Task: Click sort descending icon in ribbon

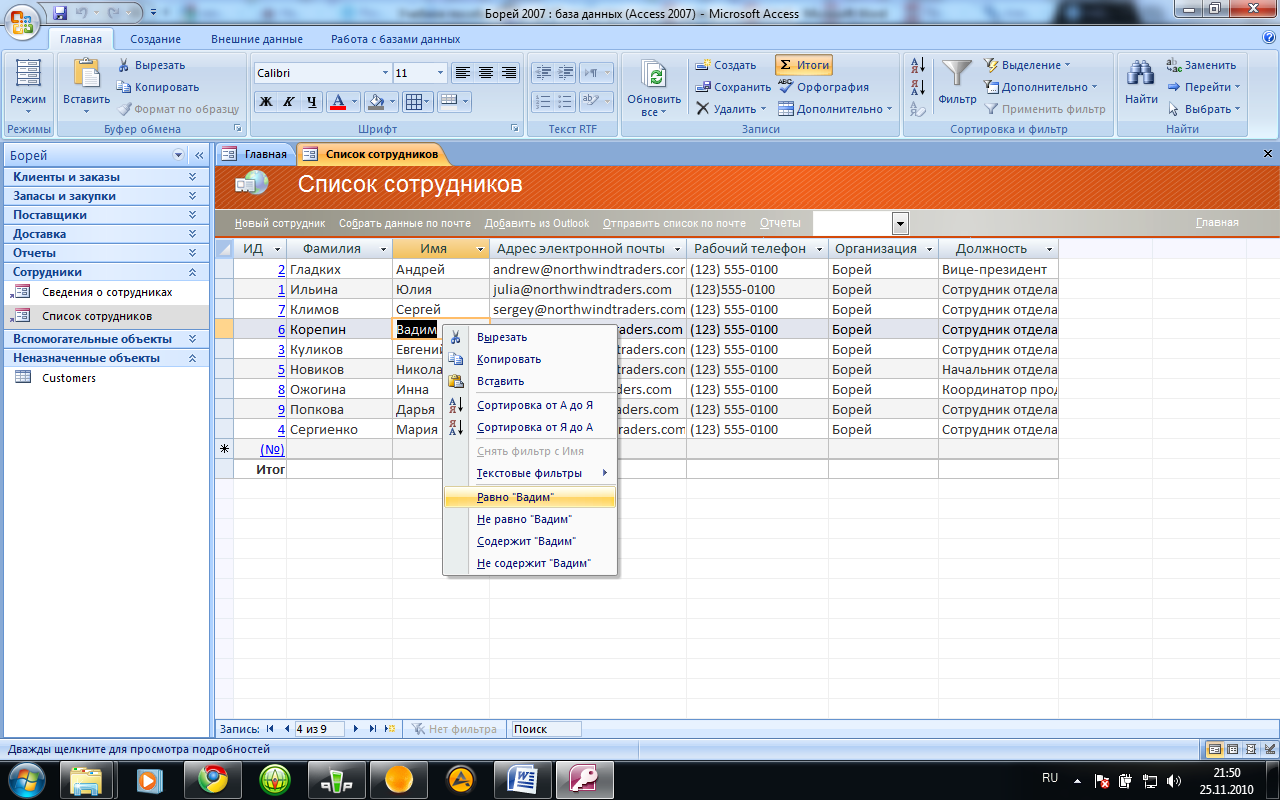Action: (x=919, y=87)
